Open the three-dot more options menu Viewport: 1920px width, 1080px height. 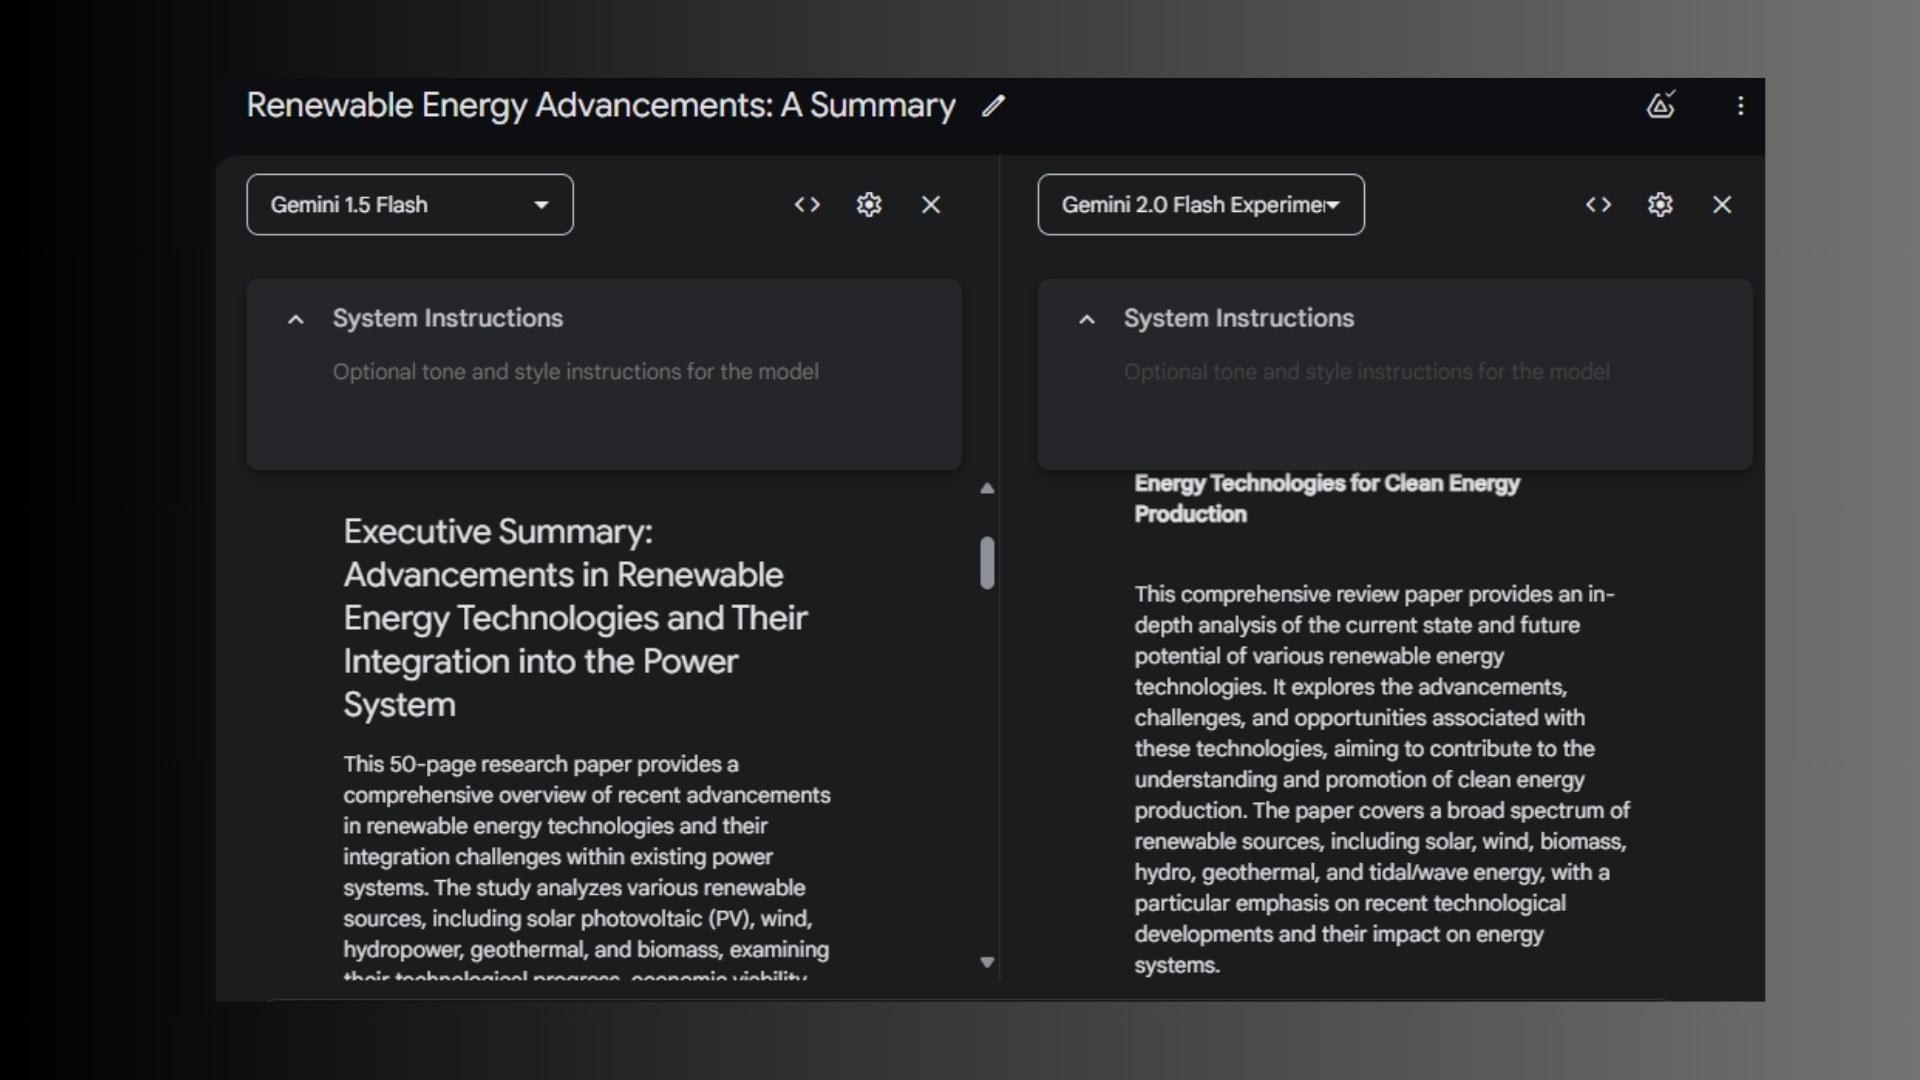tap(1740, 106)
